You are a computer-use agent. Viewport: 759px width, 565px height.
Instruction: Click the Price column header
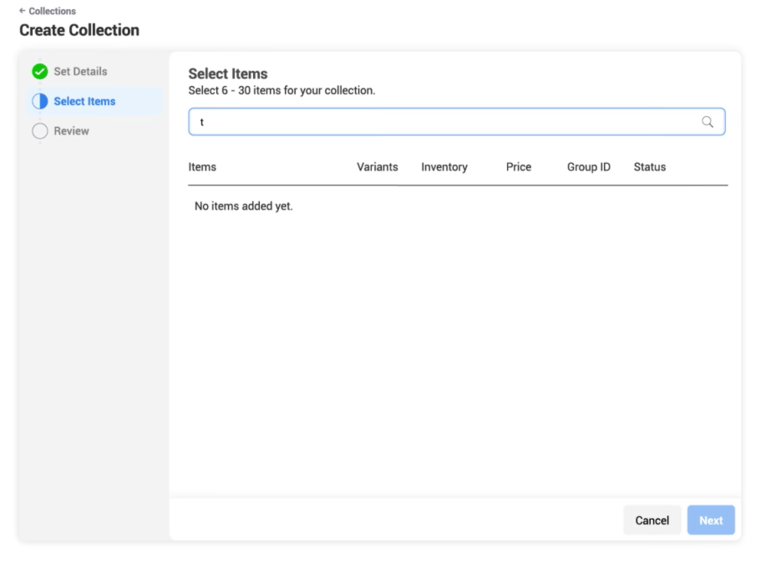click(x=518, y=167)
